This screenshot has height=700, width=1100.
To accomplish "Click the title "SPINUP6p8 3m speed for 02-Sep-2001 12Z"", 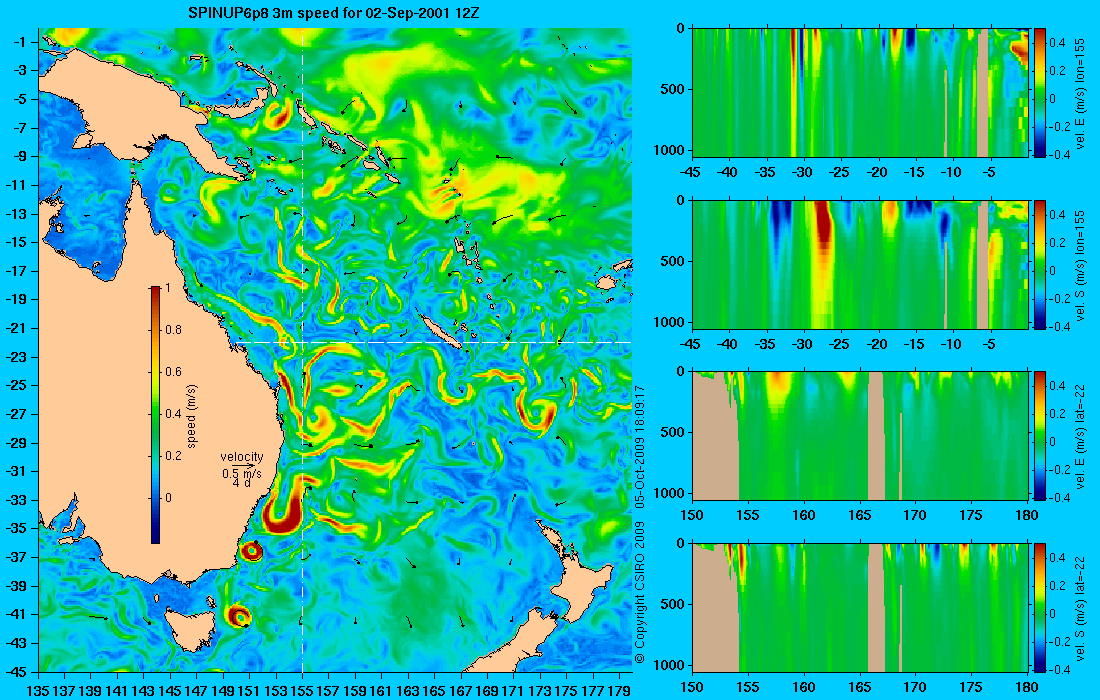I will pyautogui.click(x=333, y=13).
